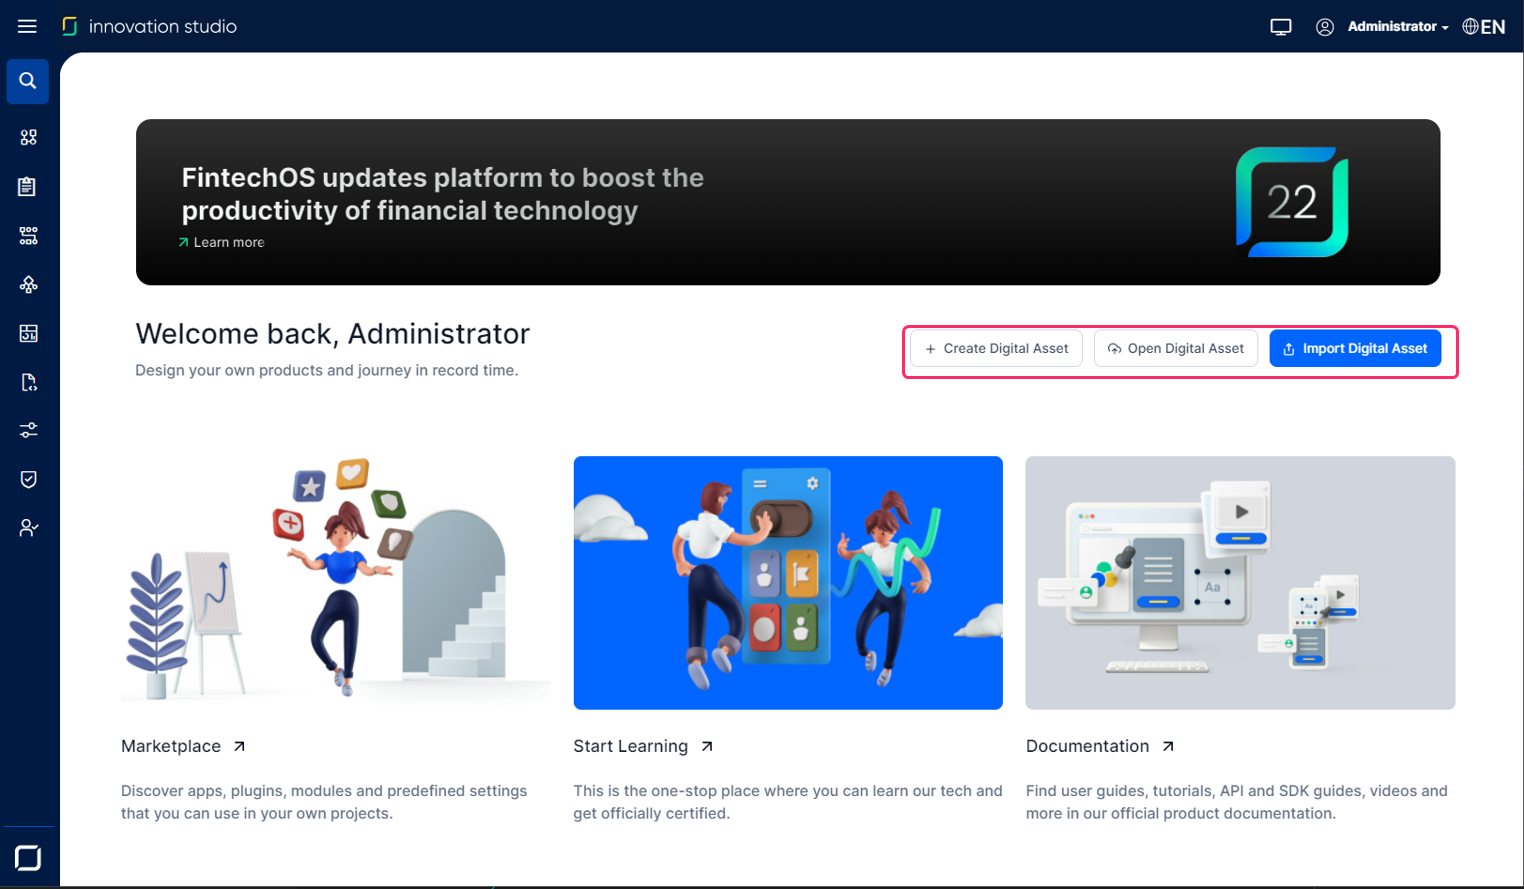This screenshot has height=889, width=1524.
Task: Expand the Administrator user dropdown
Action: (1396, 27)
